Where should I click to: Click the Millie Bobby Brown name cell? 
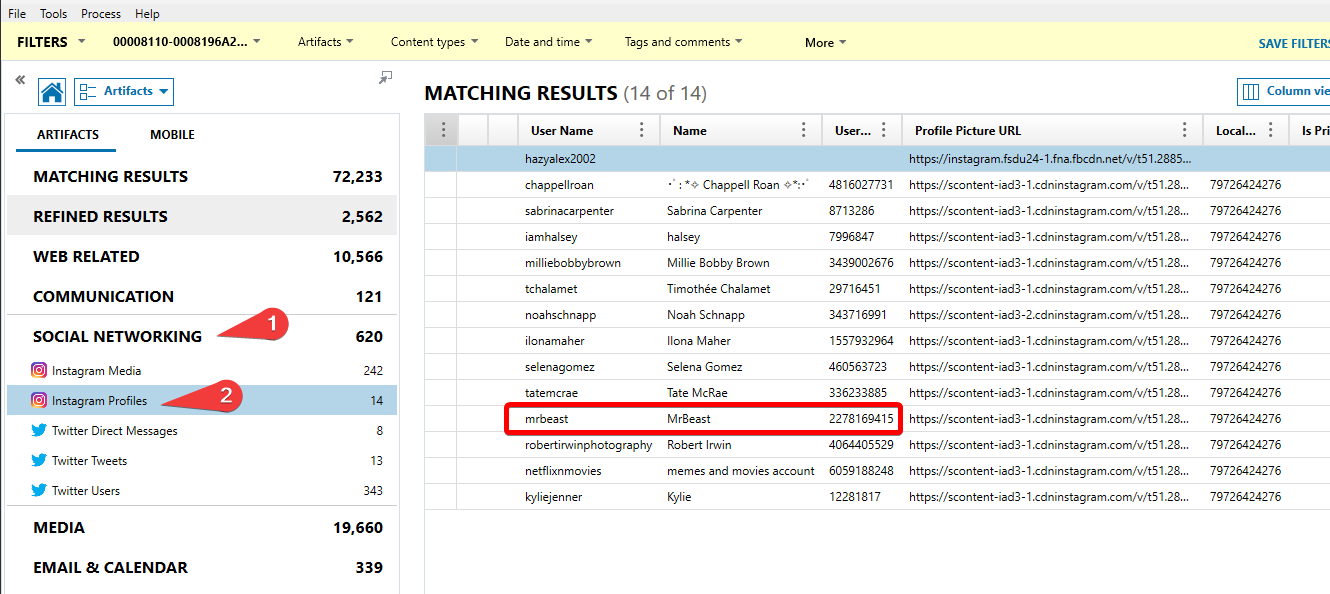[741, 263]
